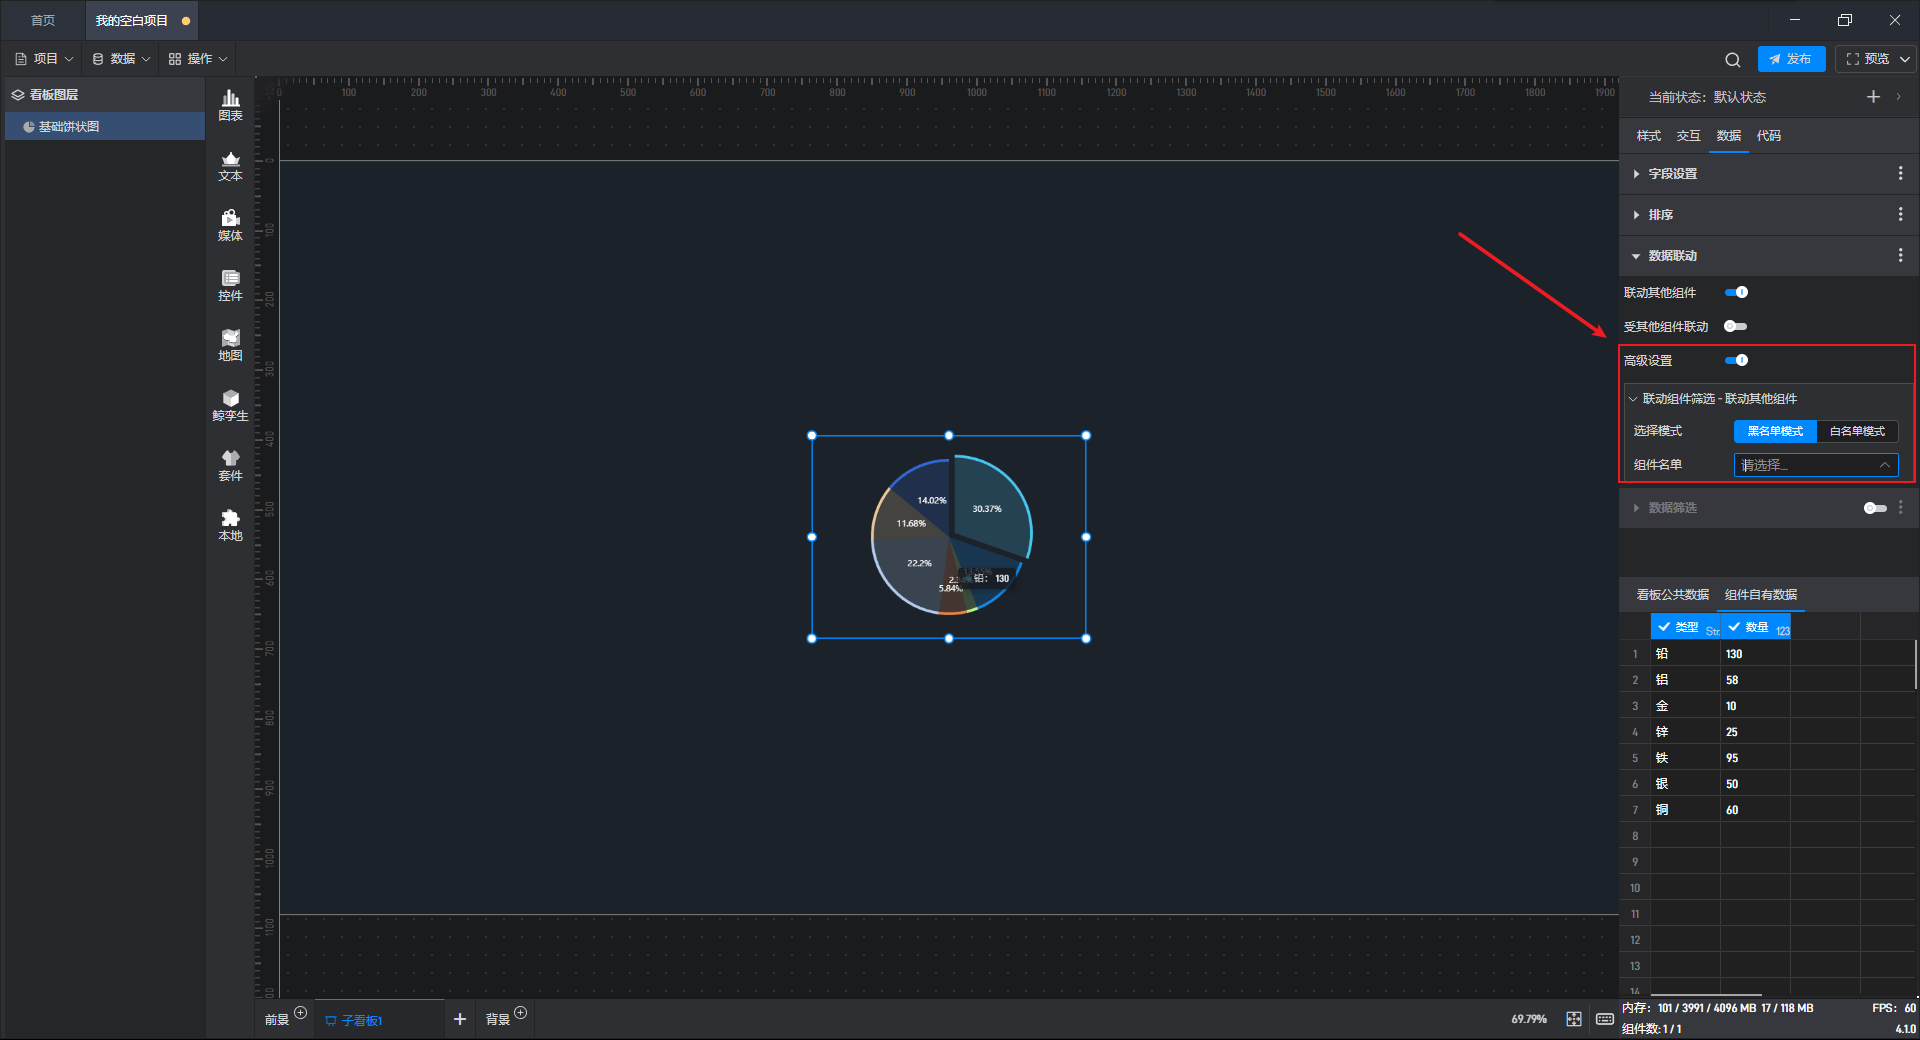The image size is (1920, 1040).
Task: Open the 组件名单 dropdown
Action: click(x=1815, y=465)
